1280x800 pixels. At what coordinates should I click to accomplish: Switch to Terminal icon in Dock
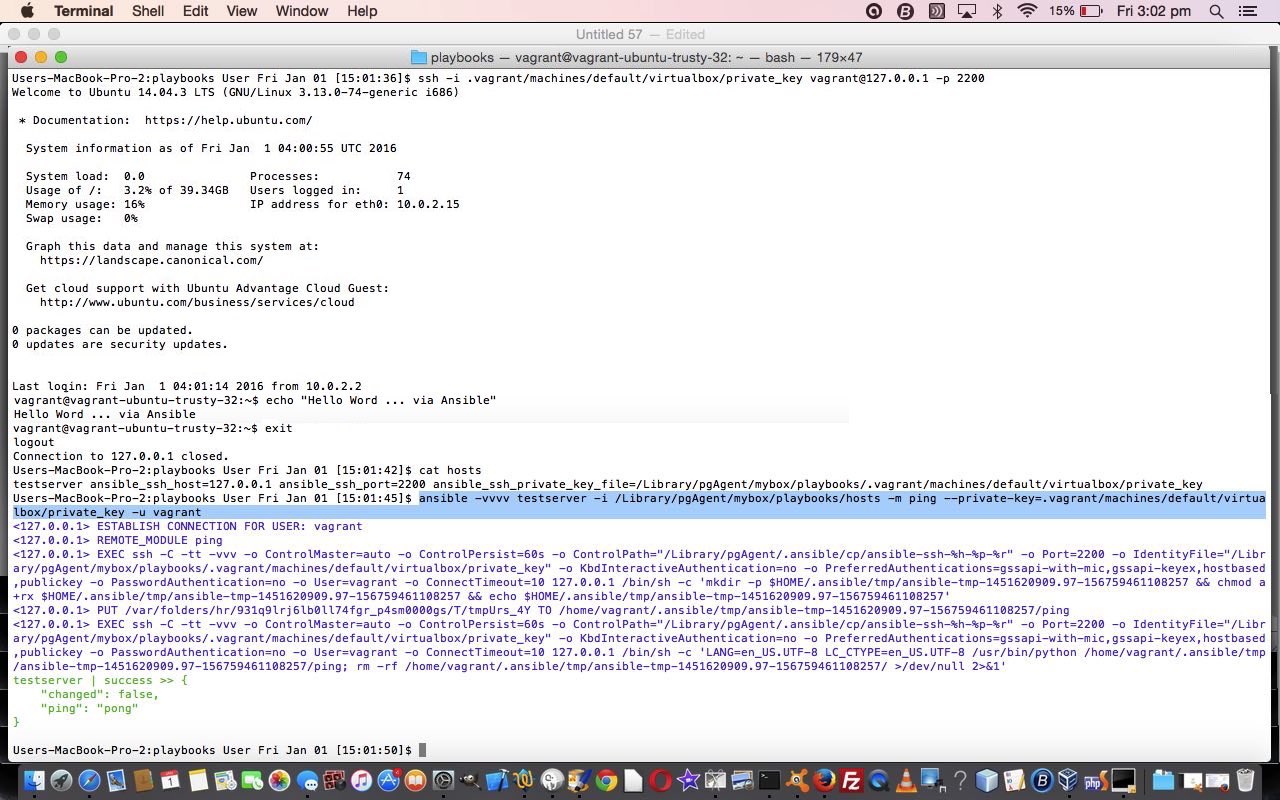[769, 780]
